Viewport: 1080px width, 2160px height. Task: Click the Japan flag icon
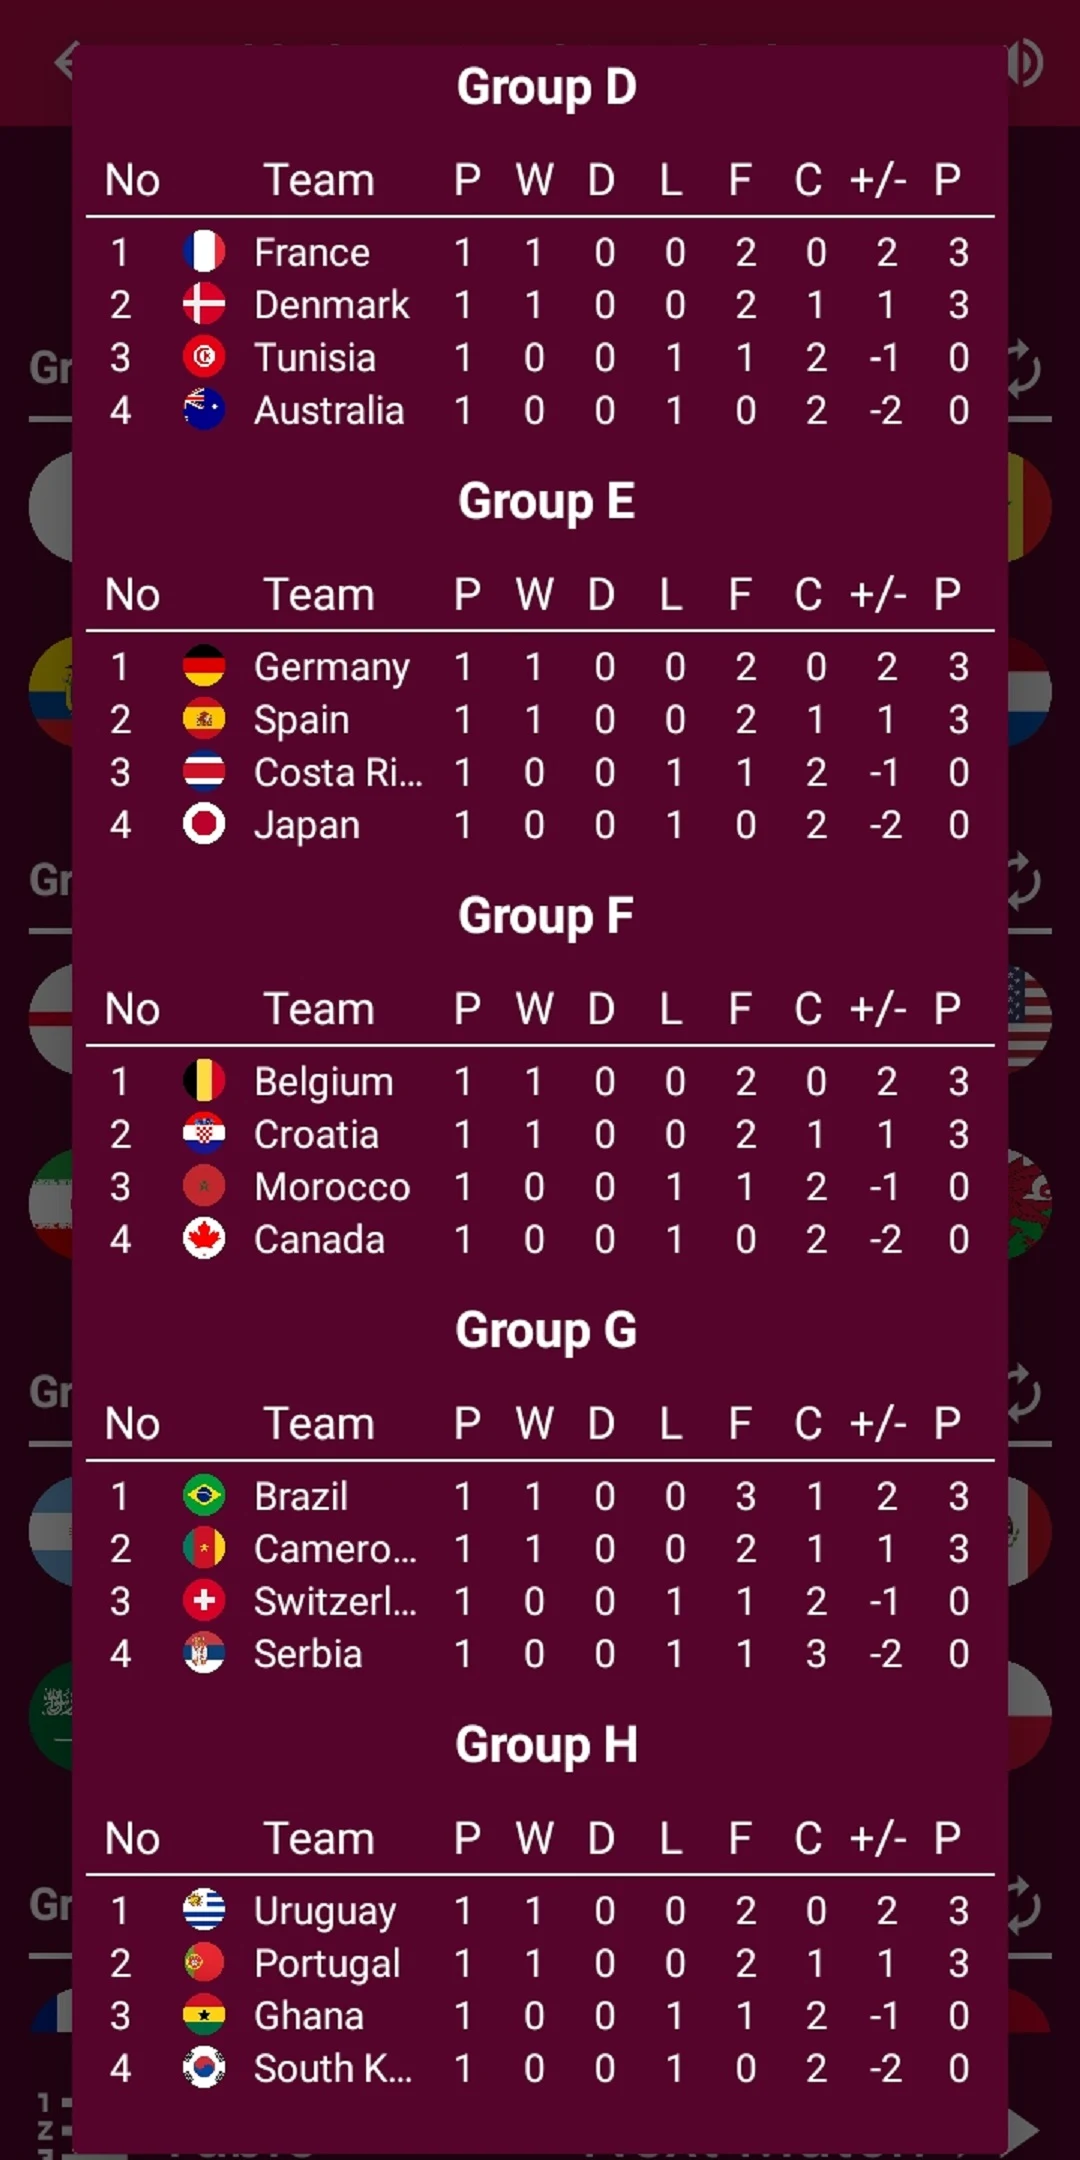click(x=204, y=825)
